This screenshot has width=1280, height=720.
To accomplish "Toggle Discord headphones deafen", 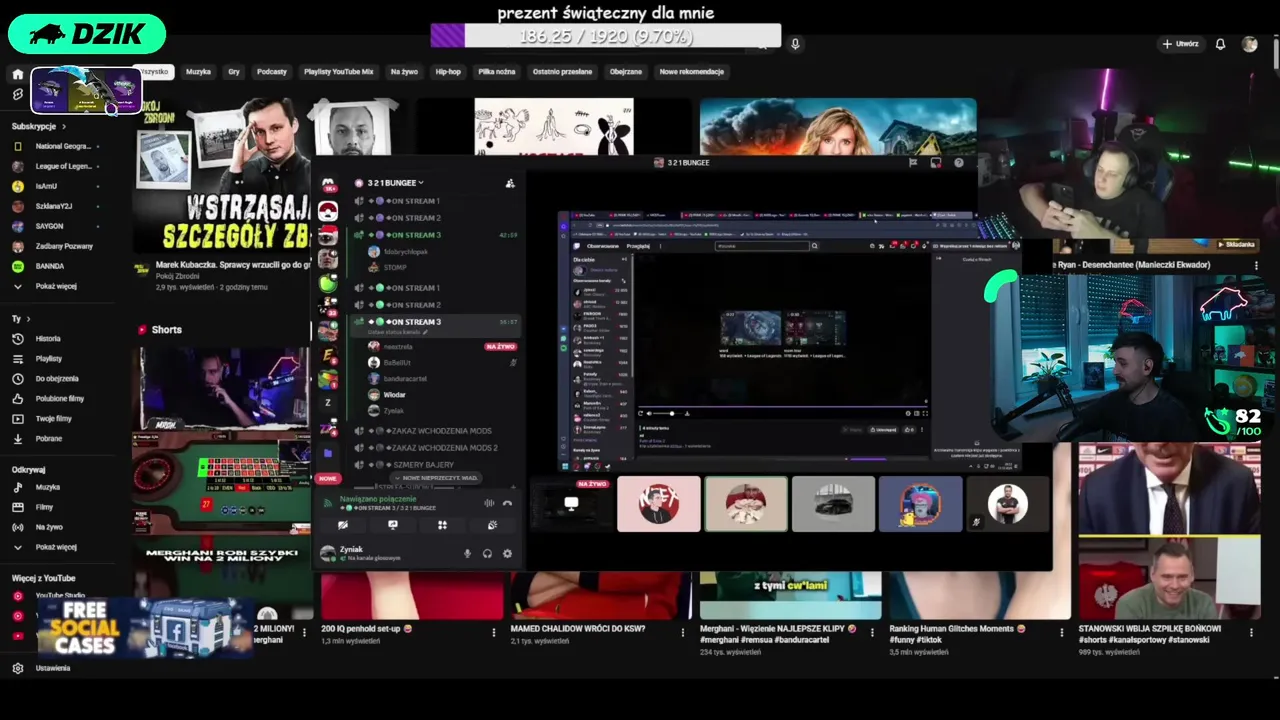I will click(487, 553).
